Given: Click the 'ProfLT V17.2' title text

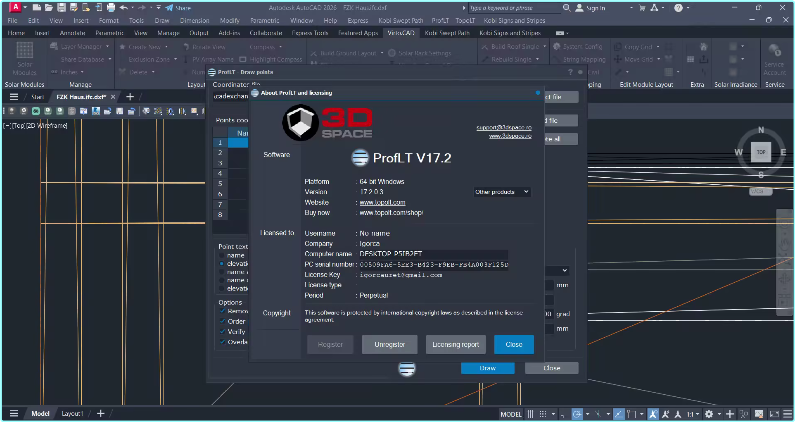Looking at the screenshot, I should pos(412,158).
